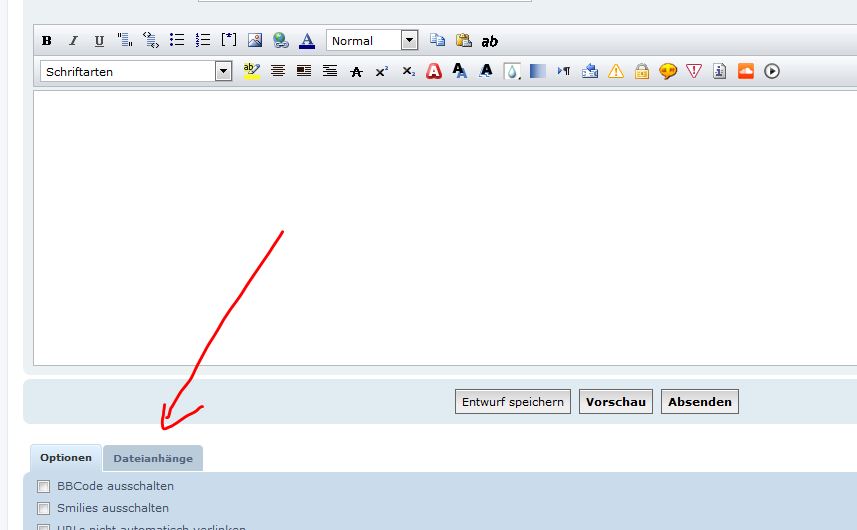This screenshot has height=530, width=857.
Task: Check Smilies ausschalten option
Action: [x=44, y=508]
